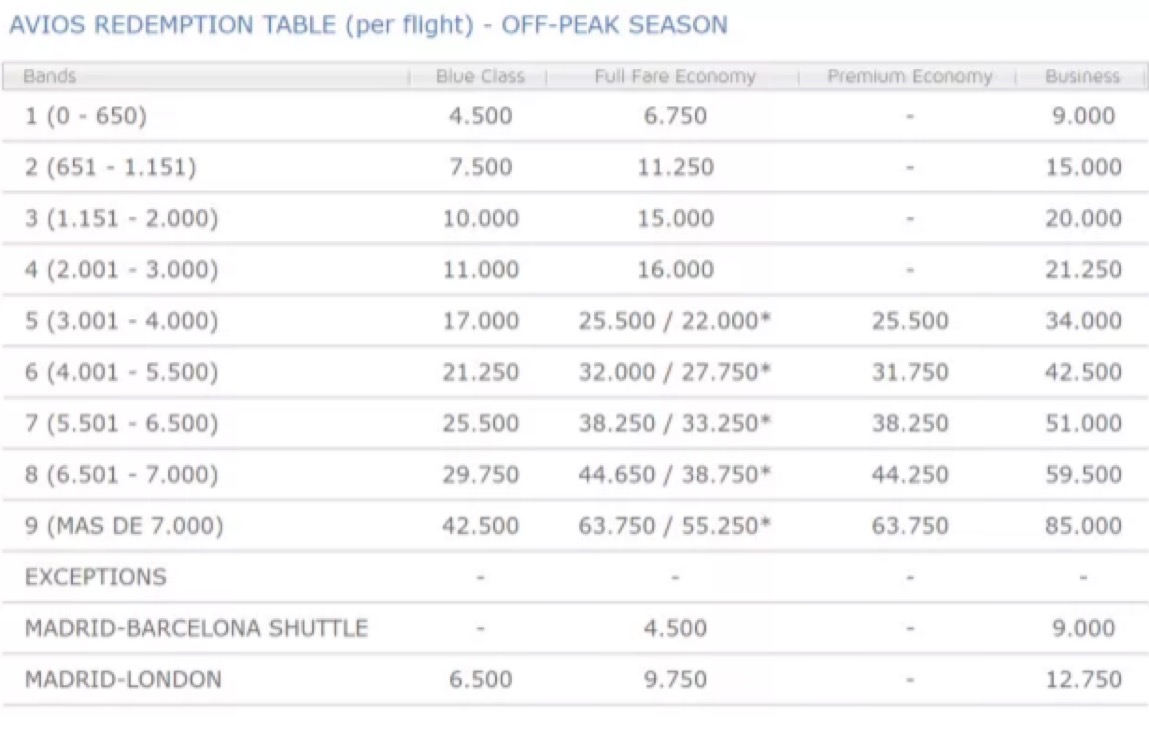Select the 3 (1.151 - 2.000) band label
Viewport: 1149px width, 747px height.
pyautogui.click(x=122, y=218)
